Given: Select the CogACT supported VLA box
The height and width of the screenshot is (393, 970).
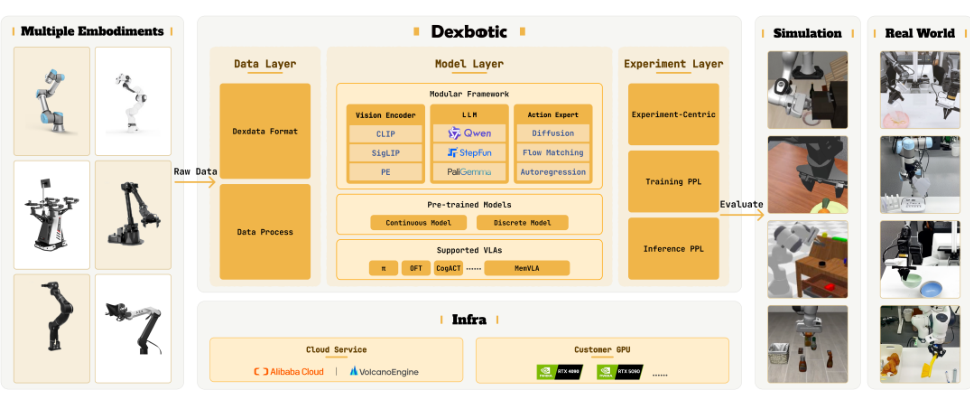Looking at the screenshot, I should [448, 268].
